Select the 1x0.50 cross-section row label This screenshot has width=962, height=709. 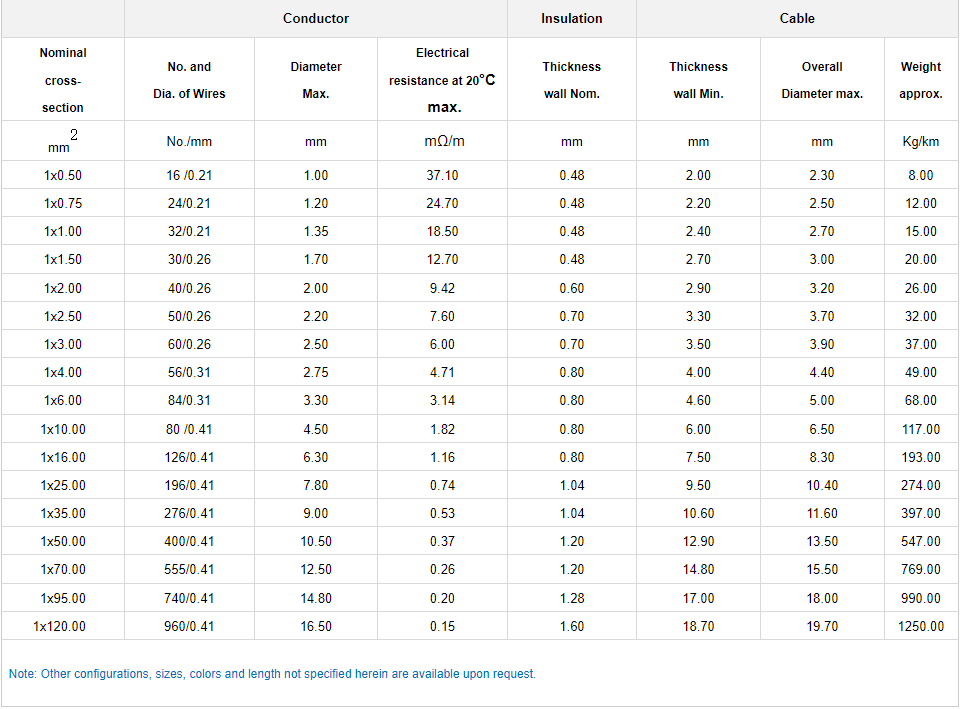pos(63,175)
